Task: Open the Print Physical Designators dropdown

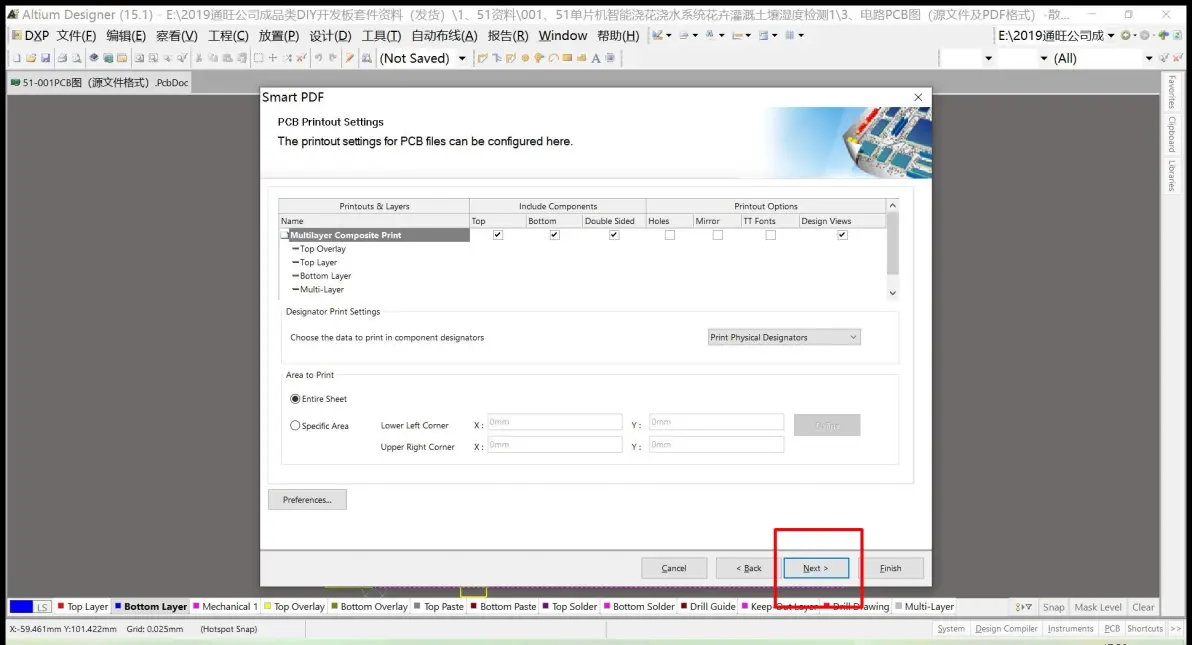Action: pyautogui.click(x=783, y=337)
